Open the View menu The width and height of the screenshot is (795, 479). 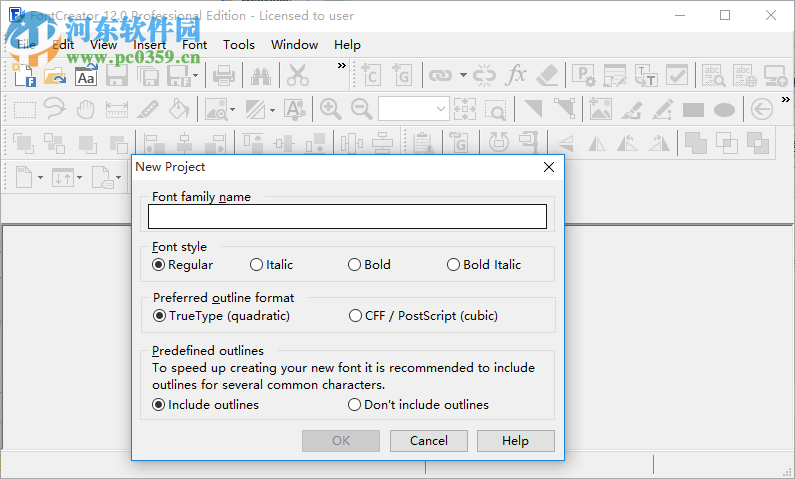tap(103, 45)
